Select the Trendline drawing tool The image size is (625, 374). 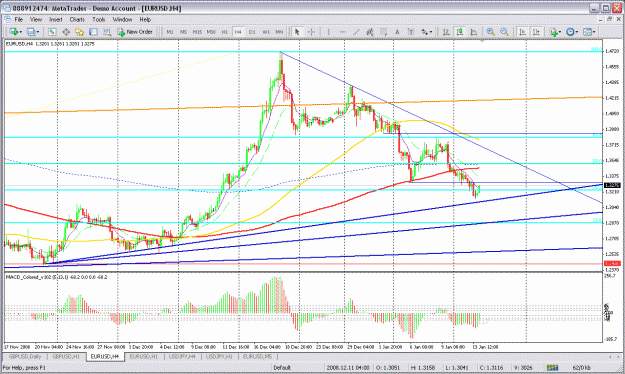tap(356, 32)
